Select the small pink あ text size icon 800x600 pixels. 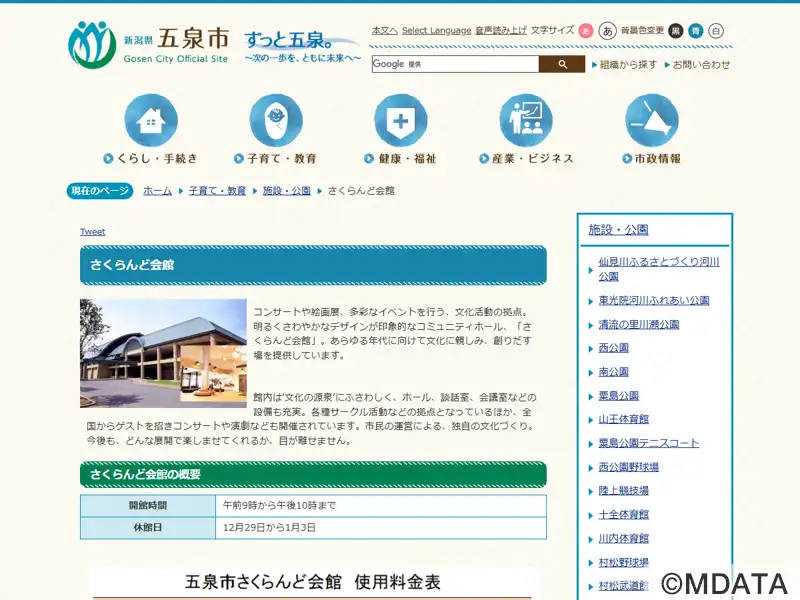pos(586,31)
